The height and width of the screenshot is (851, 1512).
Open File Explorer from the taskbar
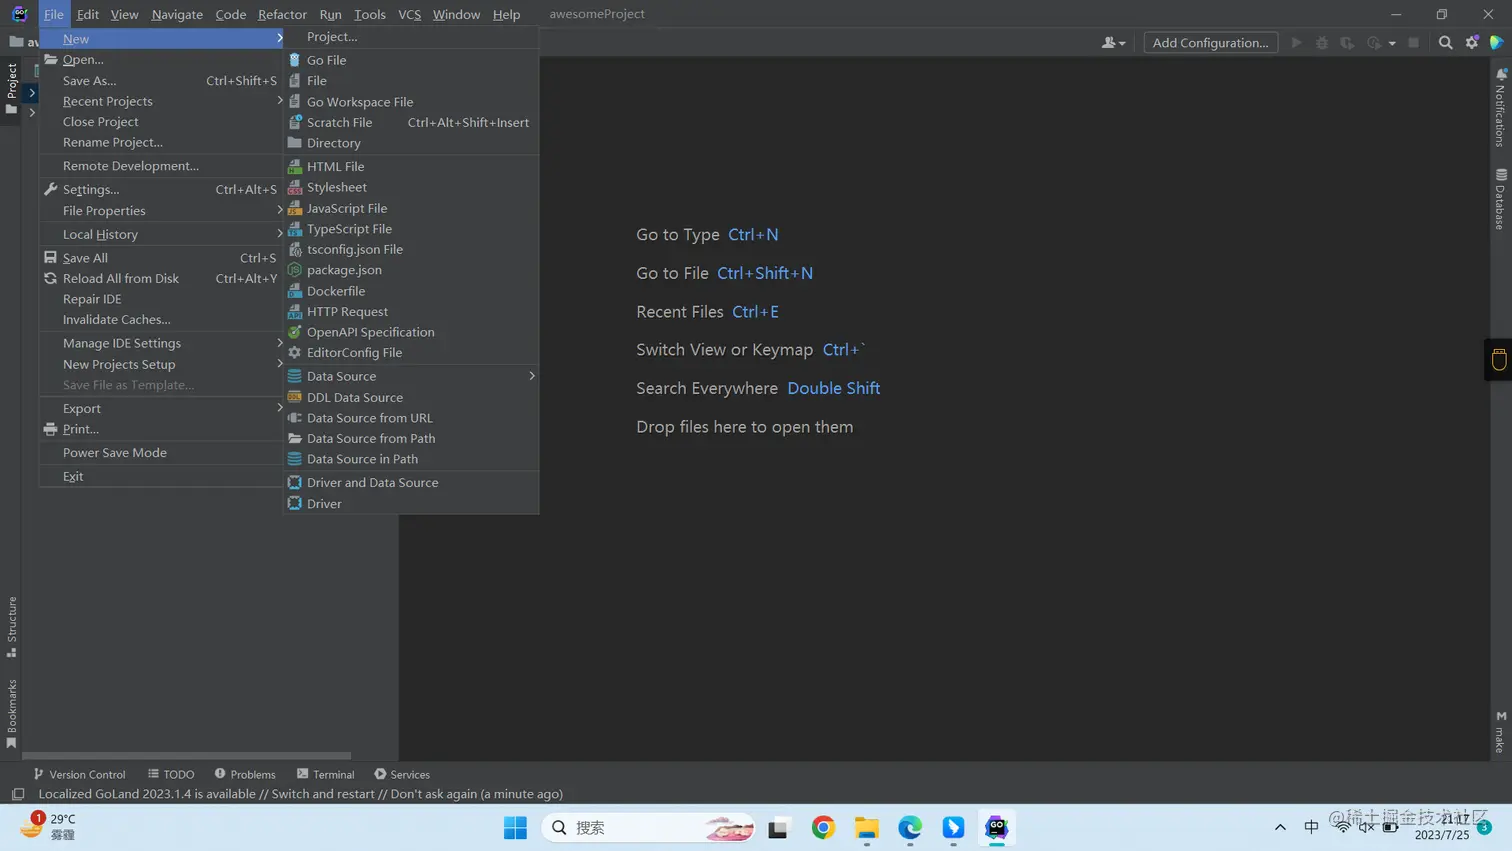pos(866,828)
